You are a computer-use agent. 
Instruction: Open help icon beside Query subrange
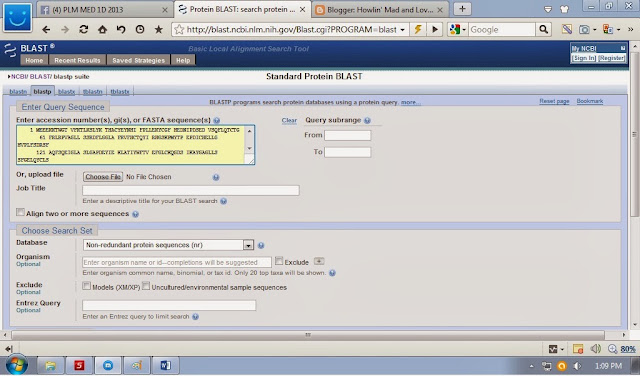tap(367, 120)
